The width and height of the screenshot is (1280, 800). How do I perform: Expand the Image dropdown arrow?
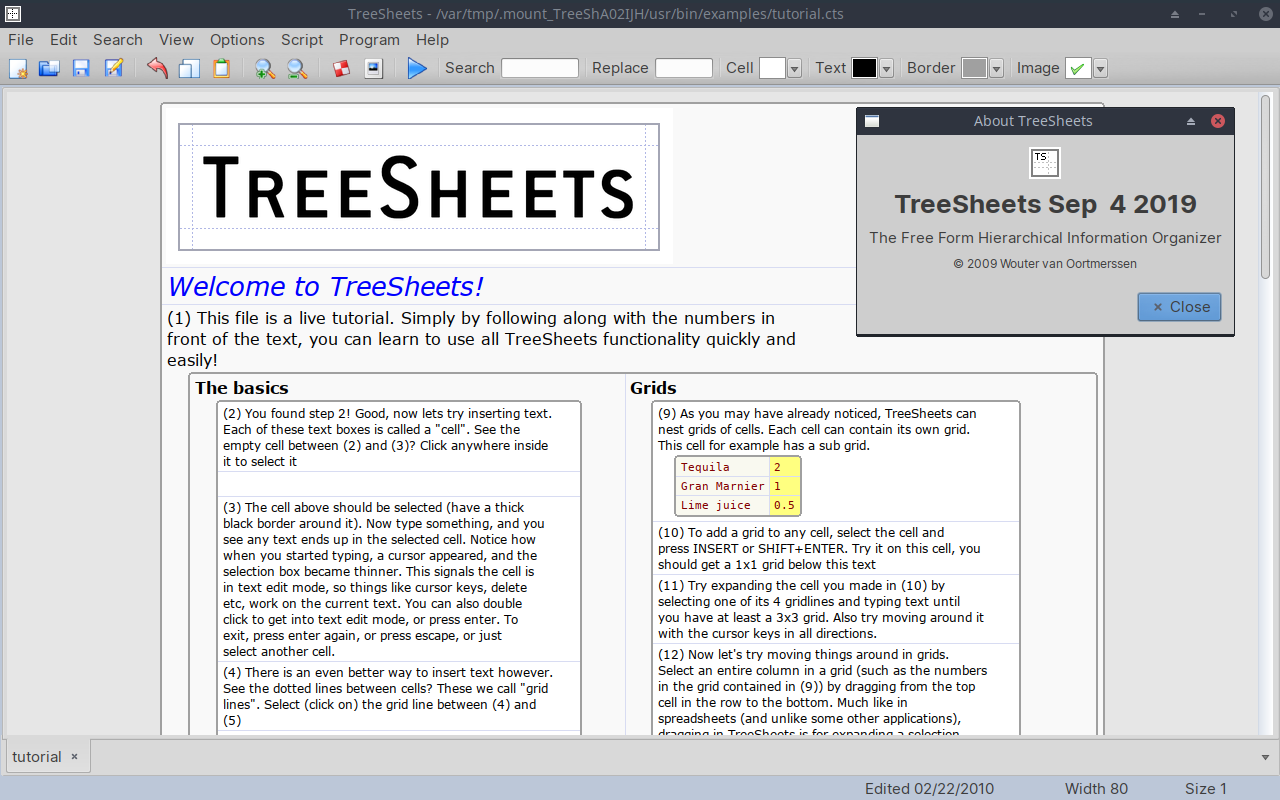click(1100, 68)
